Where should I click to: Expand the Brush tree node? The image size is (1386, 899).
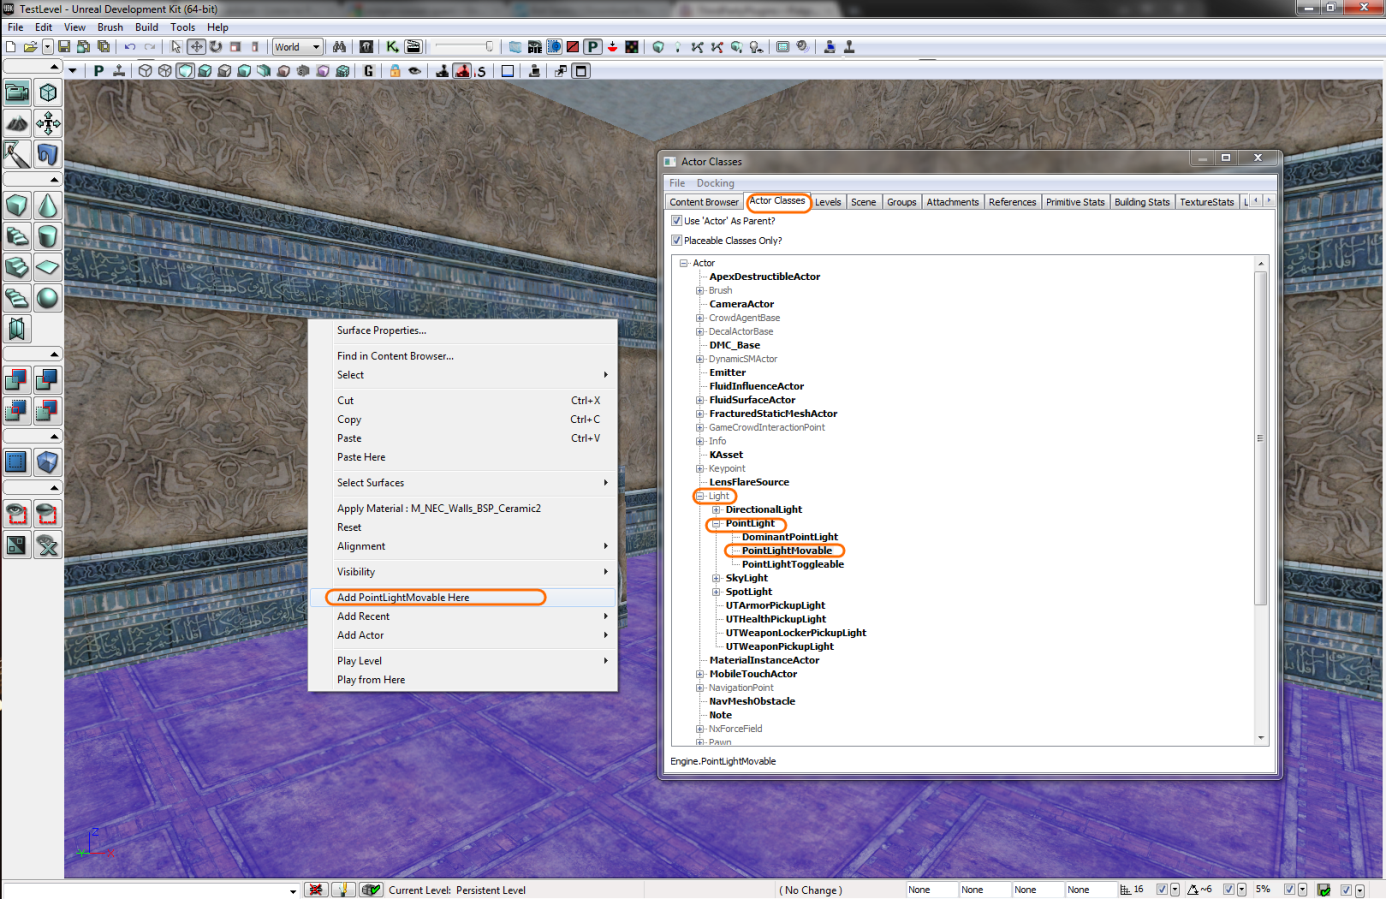pyautogui.click(x=700, y=291)
